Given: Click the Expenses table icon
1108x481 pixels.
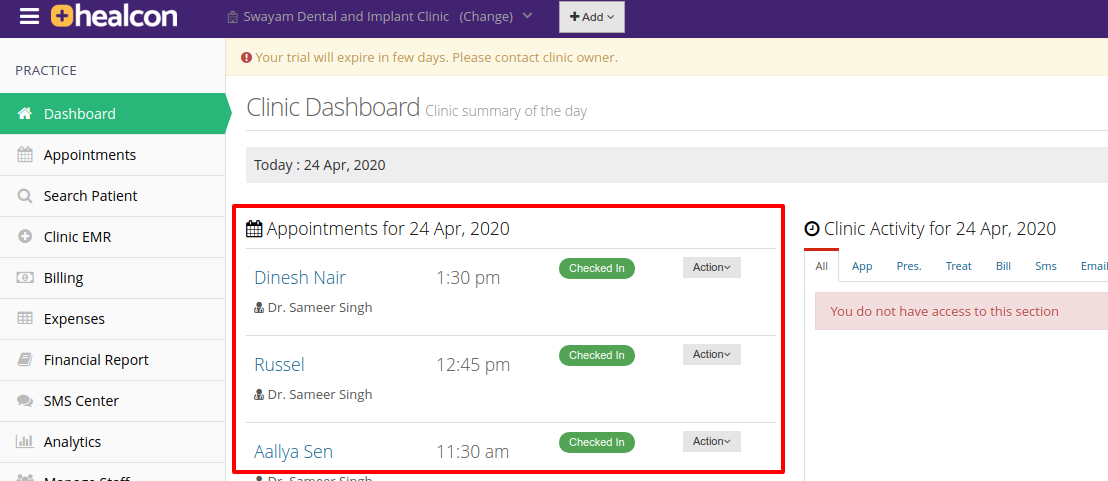Looking at the screenshot, I should click(25, 319).
